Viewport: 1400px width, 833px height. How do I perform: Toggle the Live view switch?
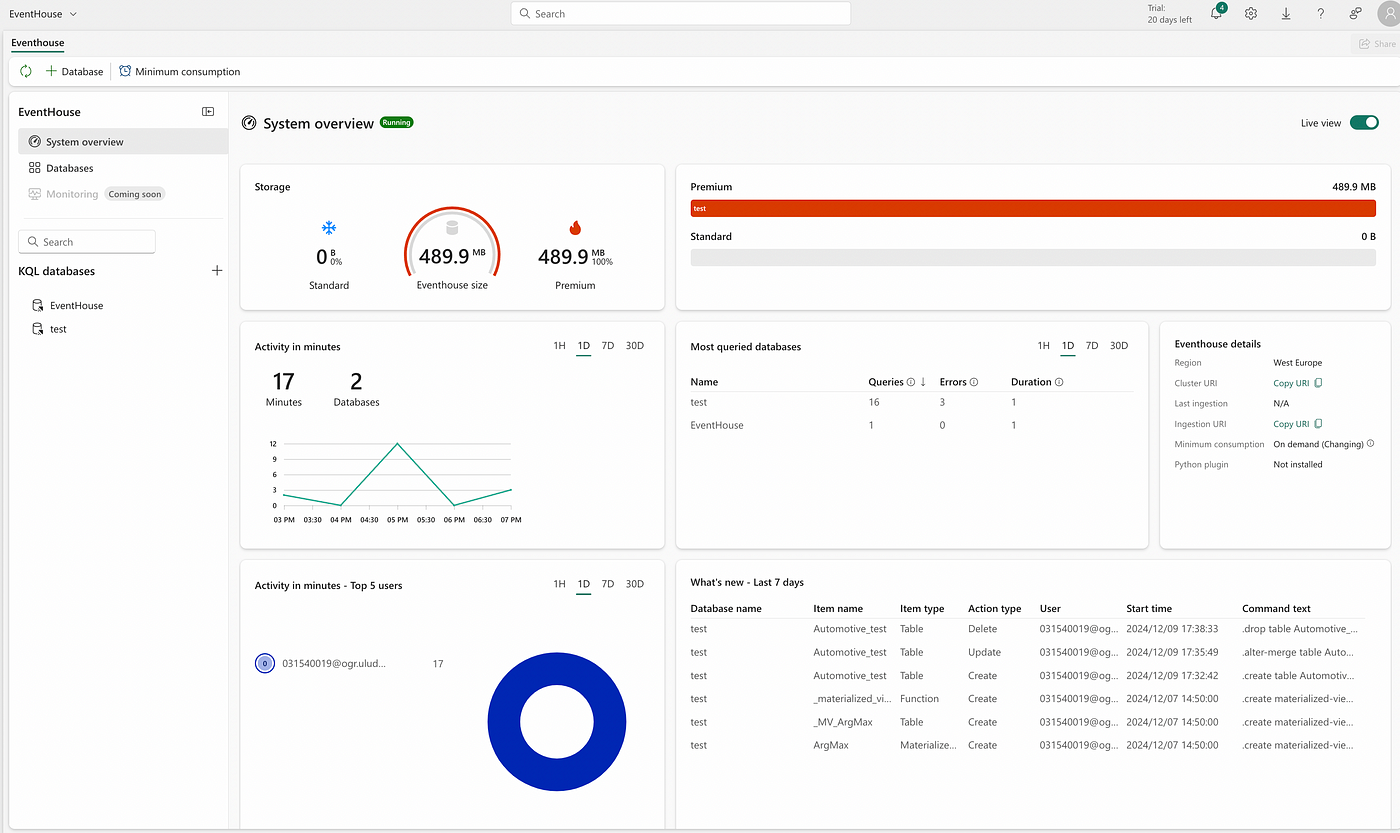[x=1364, y=123]
